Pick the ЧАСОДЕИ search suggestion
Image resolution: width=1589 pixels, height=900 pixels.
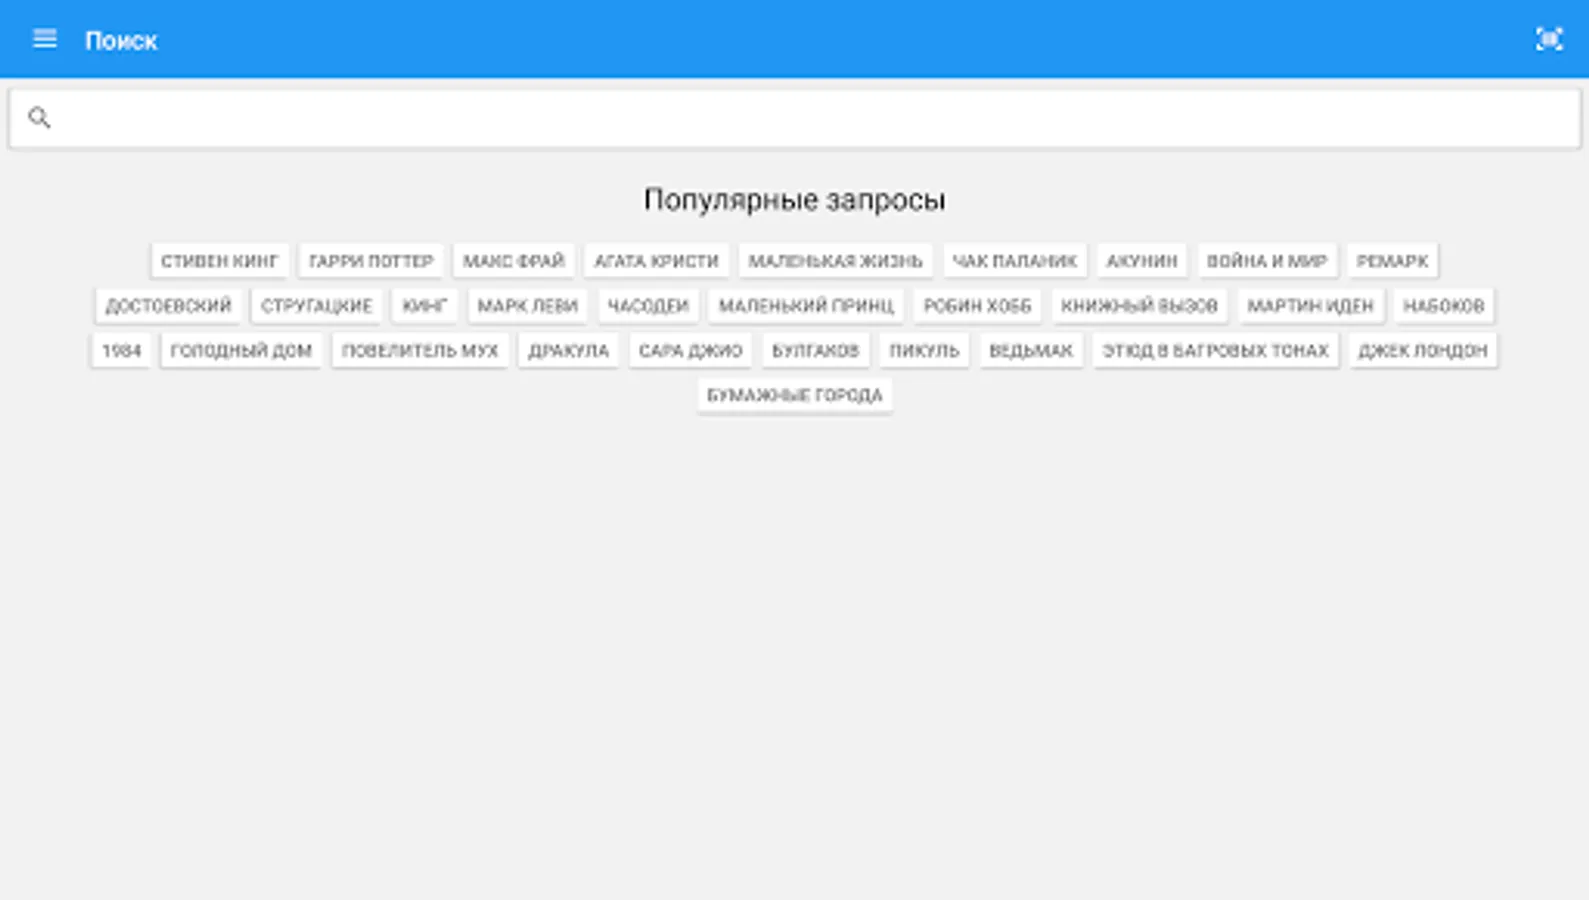[649, 306]
